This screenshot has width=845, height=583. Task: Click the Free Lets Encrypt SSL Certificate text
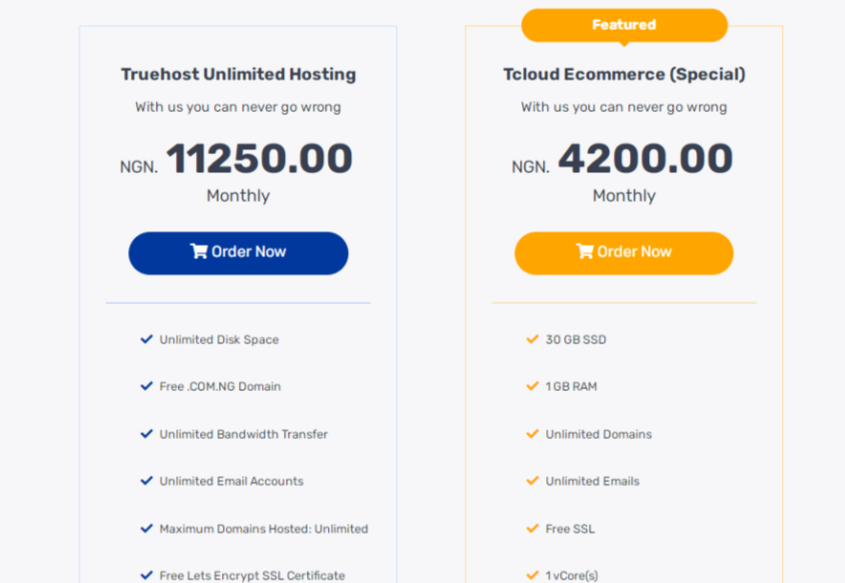(x=252, y=576)
